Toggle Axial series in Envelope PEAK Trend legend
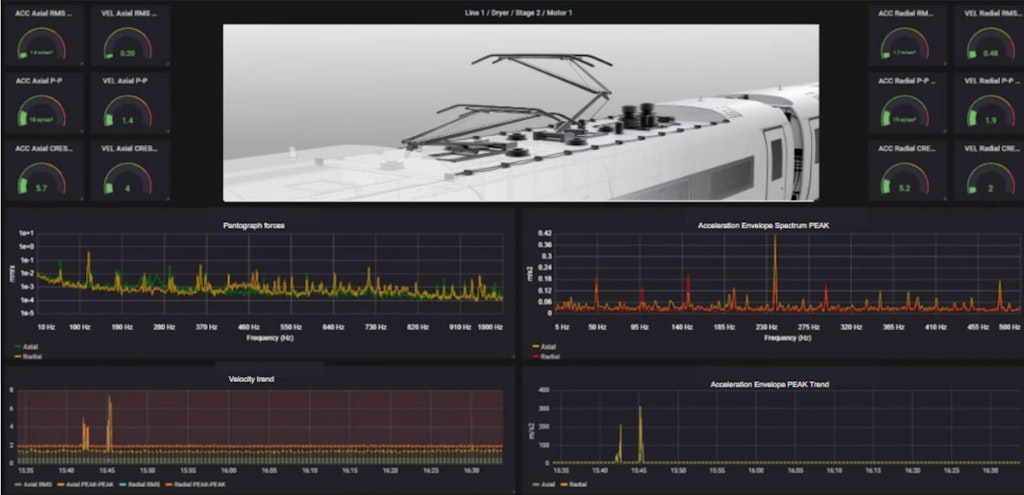 click(544, 485)
